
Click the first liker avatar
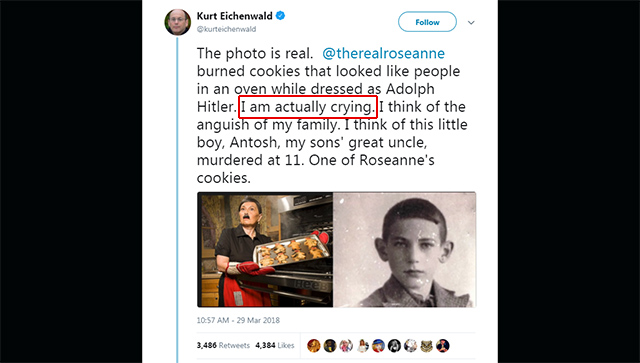(x=314, y=346)
